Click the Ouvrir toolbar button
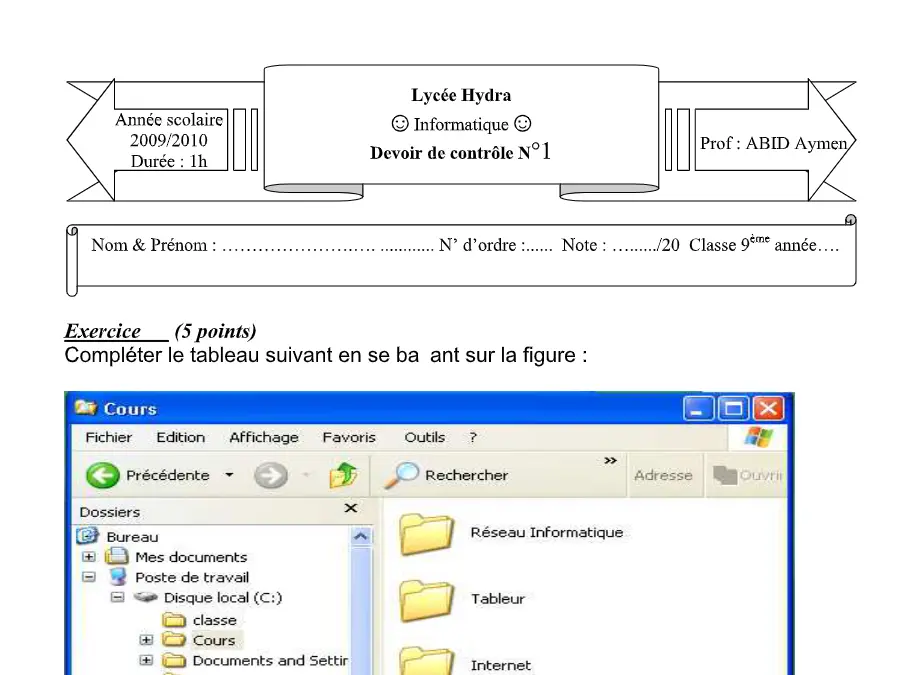900x675 pixels. (x=747, y=475)
